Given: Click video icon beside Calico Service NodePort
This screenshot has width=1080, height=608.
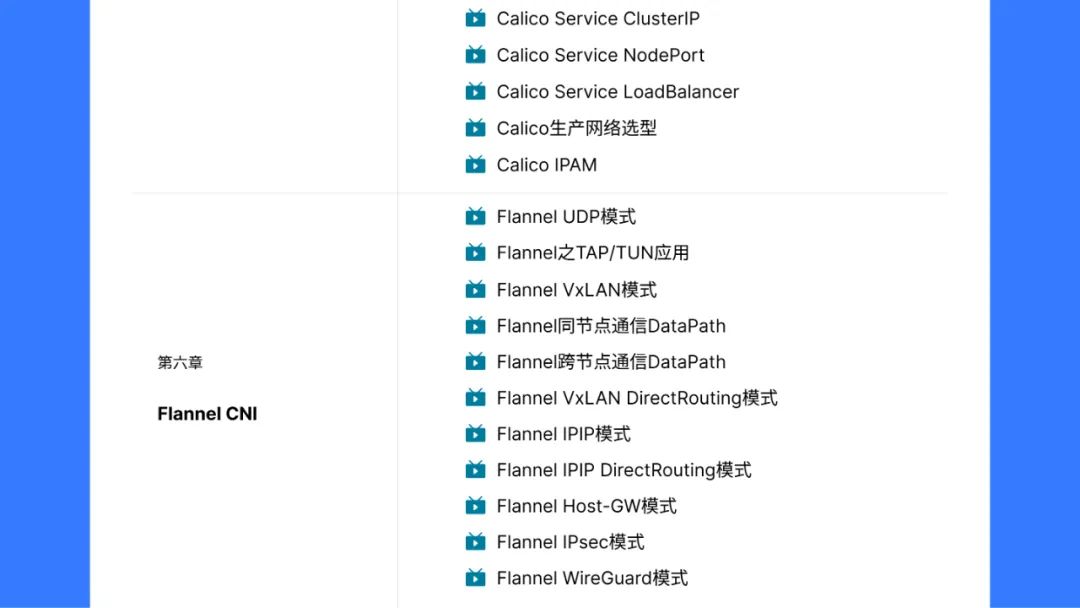Looking at the screenshot, I should pos(475,54).
